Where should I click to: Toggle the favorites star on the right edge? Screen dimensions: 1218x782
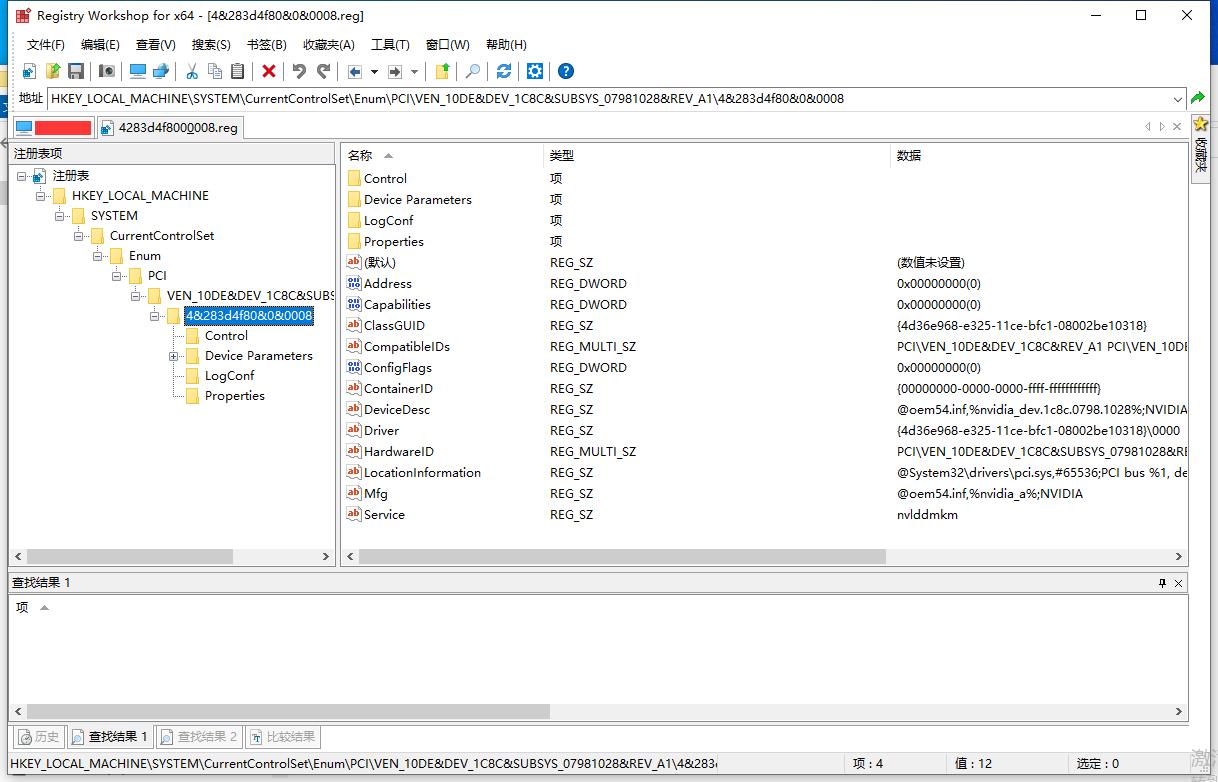pyautogui.click(x=1201, y=125)
